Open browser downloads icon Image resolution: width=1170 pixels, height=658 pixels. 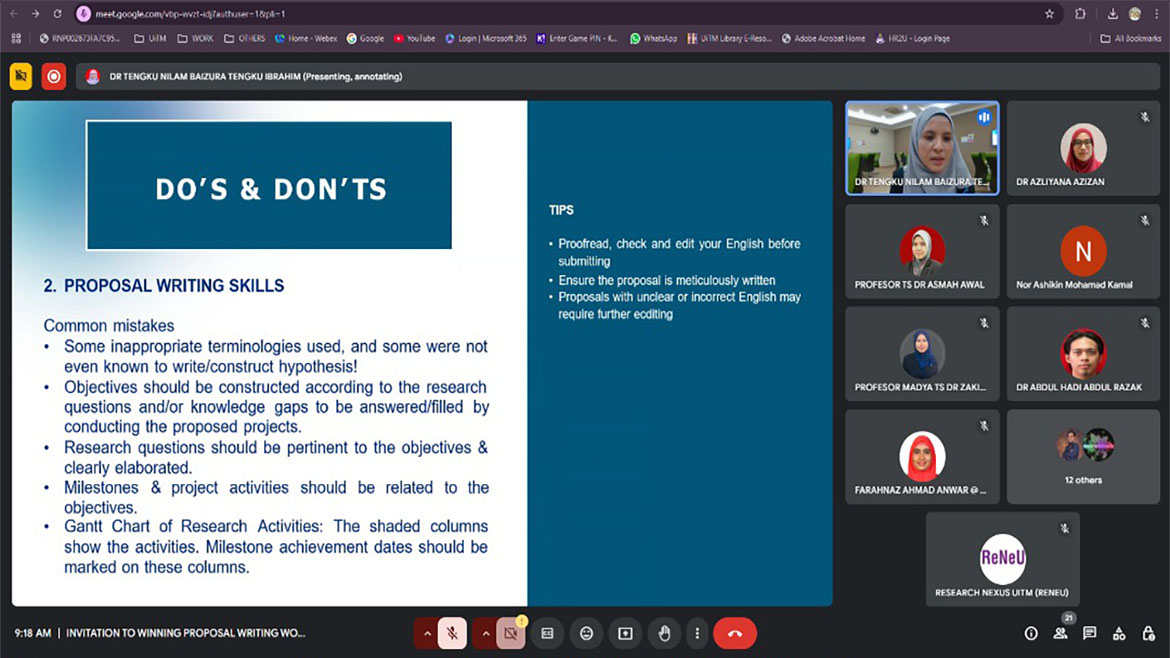1113,13
